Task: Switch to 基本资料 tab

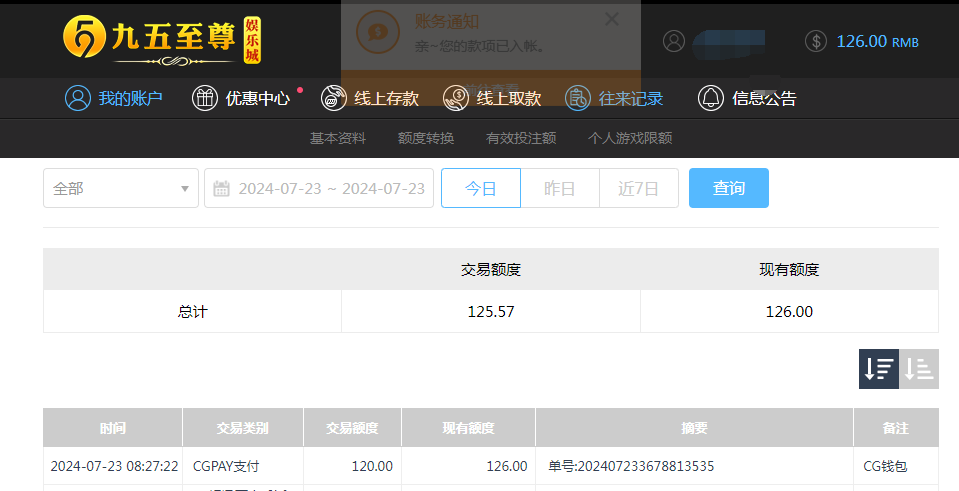Action: pyautogui.click(x=338, y=138)
